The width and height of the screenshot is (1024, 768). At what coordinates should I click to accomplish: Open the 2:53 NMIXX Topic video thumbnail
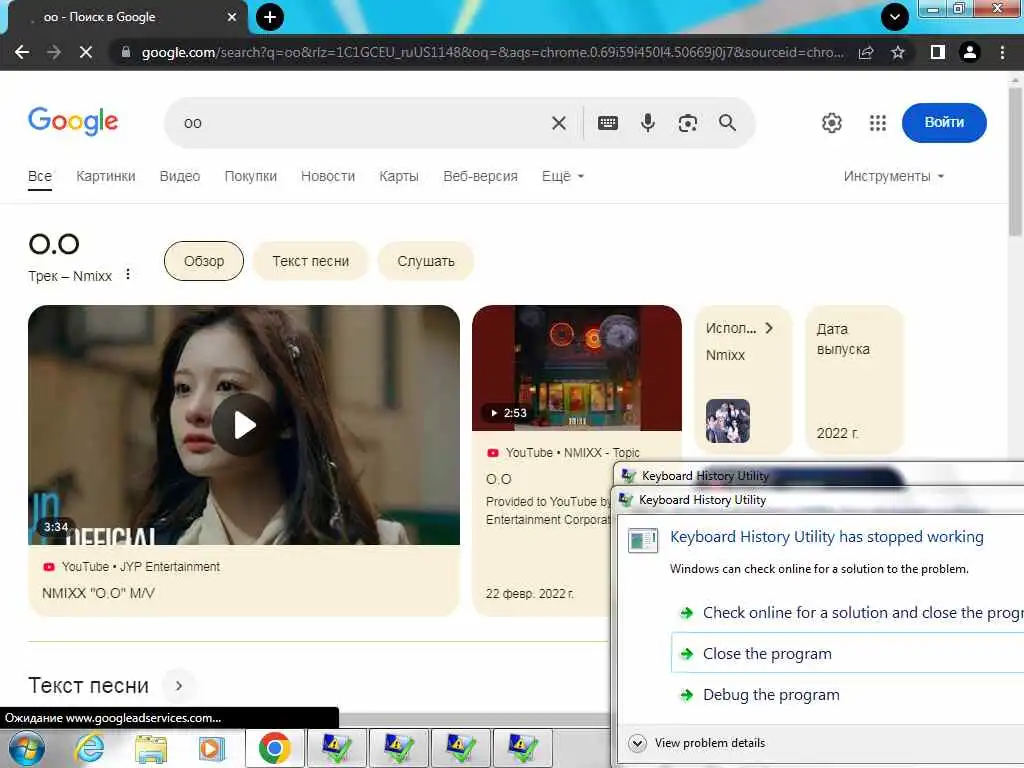point(577,368)
